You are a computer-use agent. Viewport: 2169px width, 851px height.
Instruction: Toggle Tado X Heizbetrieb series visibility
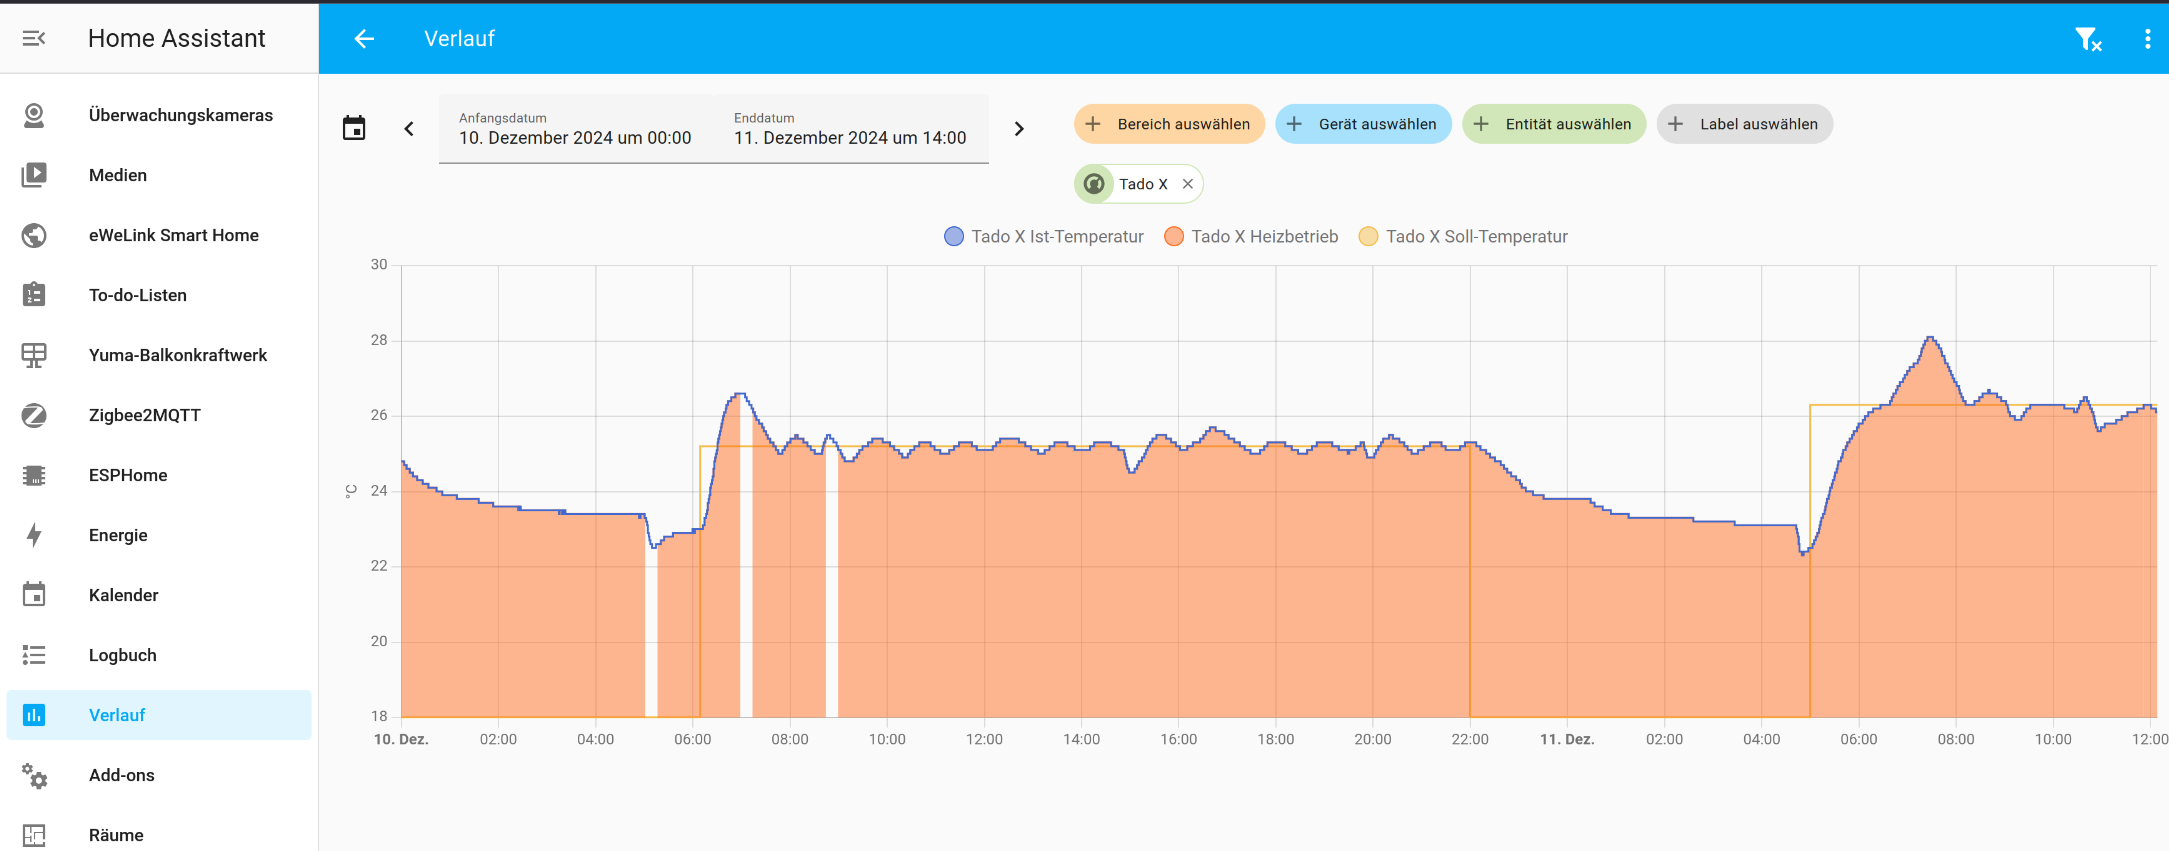[1251, 237]
